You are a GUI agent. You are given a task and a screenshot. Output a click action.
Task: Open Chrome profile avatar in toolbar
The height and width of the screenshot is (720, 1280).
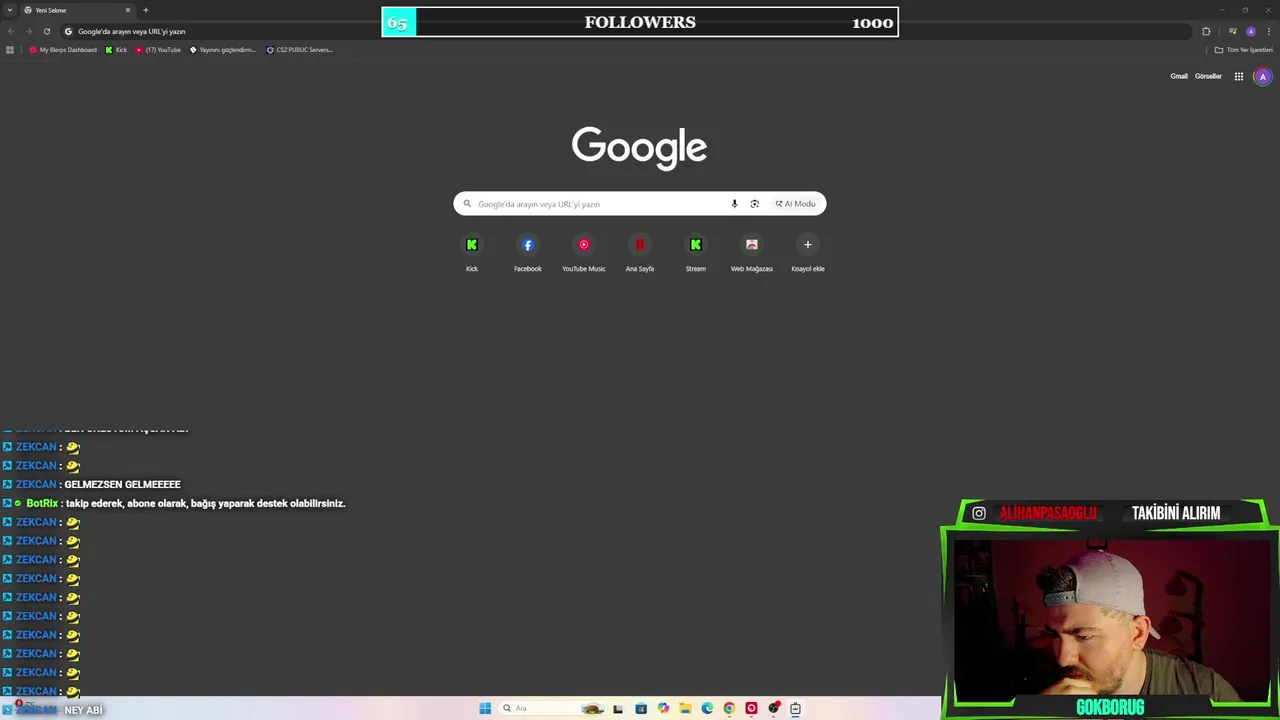(1251, 31)
